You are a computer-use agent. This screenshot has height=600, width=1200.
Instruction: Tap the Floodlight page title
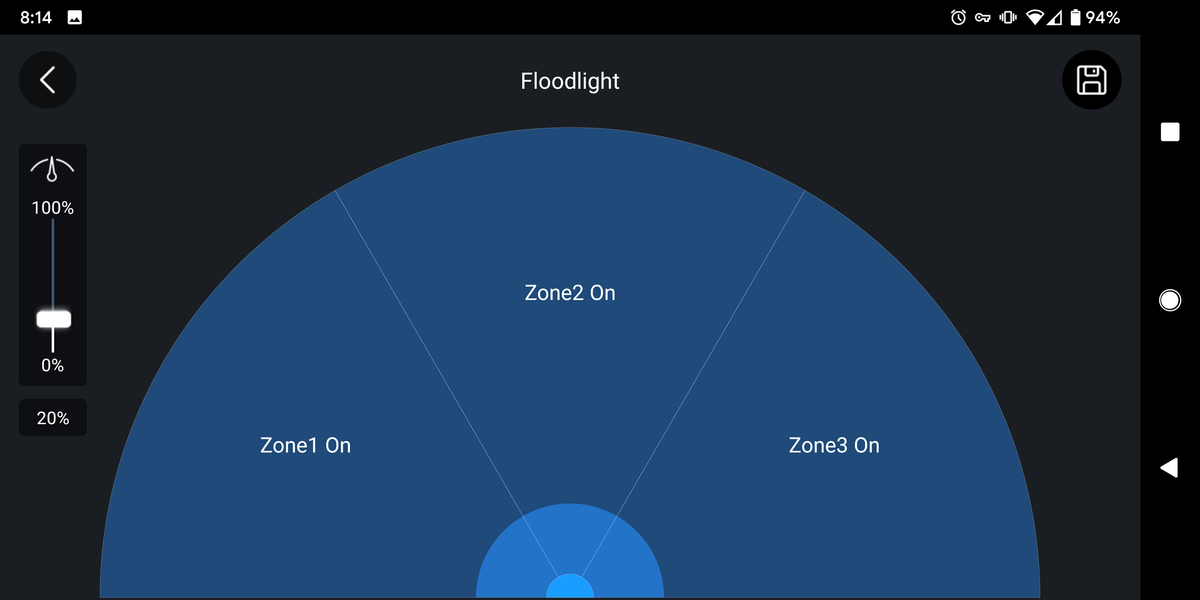(x=570, y=81)
